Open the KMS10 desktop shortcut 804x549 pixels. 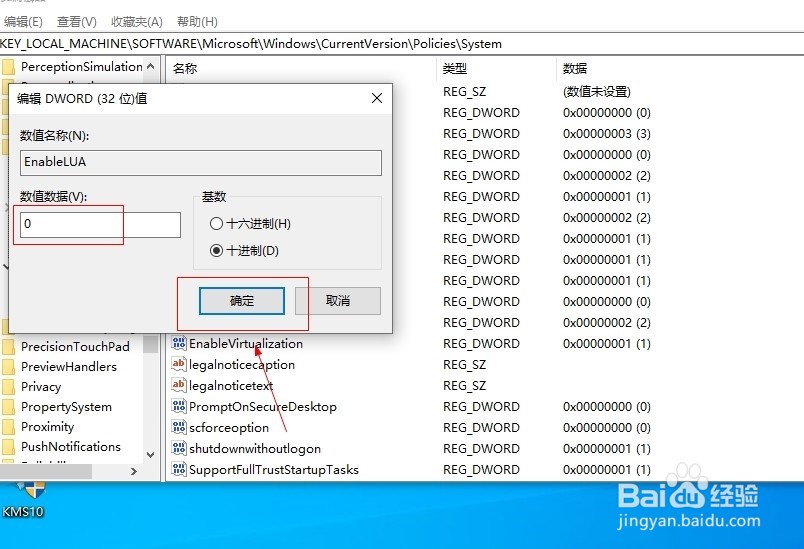coord(24,500)
